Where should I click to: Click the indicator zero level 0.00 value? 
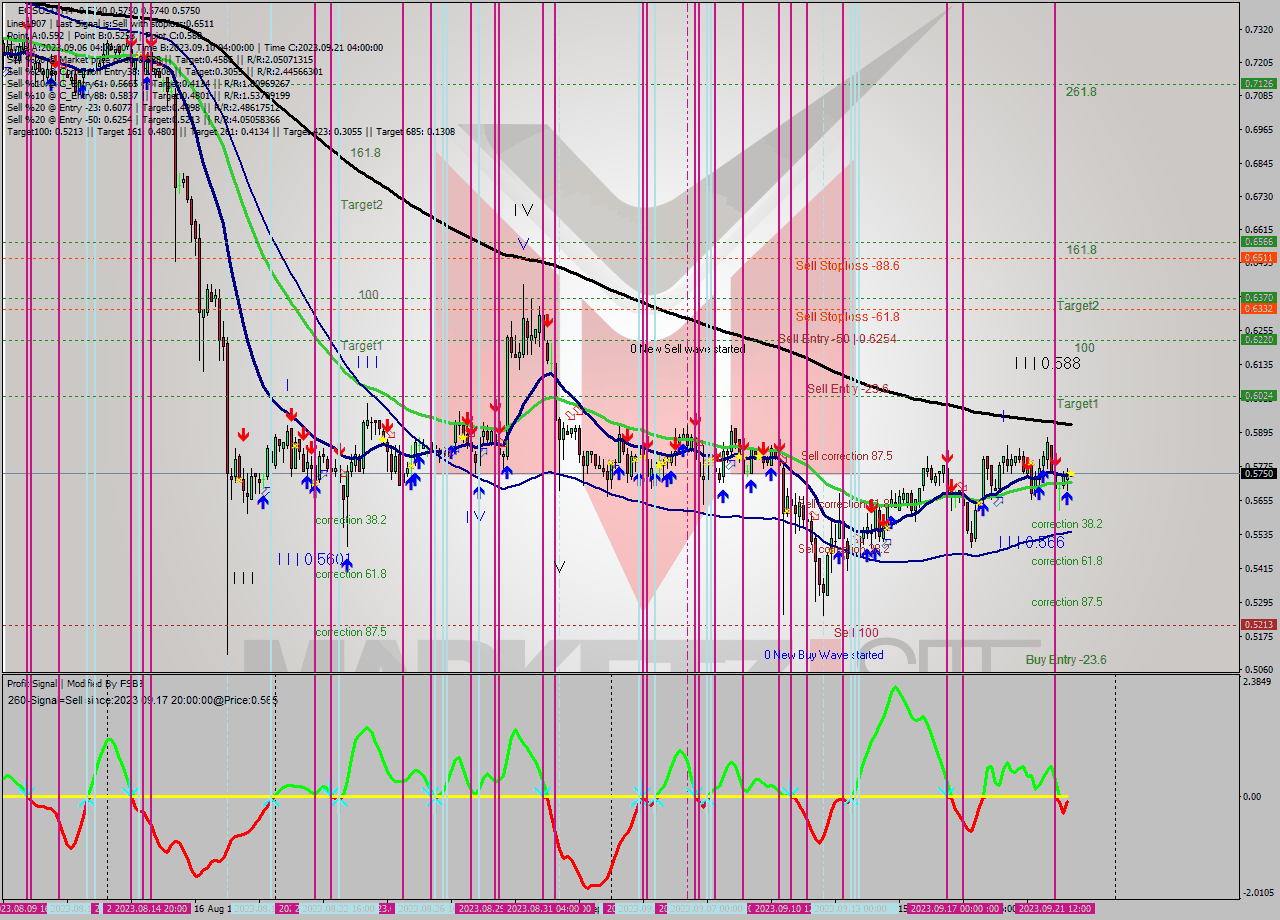[1253, 797]
